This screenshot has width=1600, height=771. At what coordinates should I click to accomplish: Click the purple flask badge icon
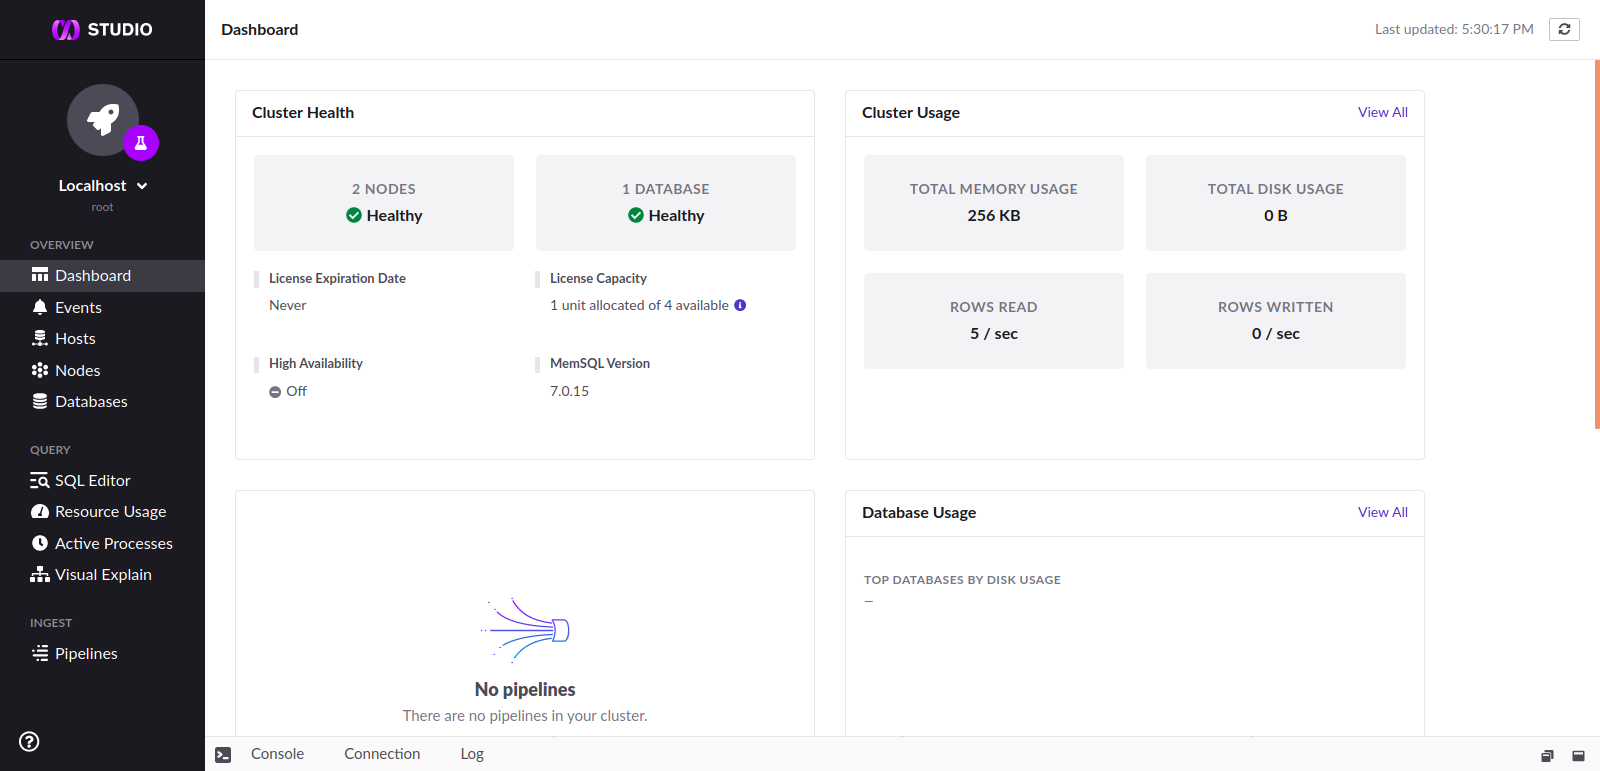(x=141, y=143)
